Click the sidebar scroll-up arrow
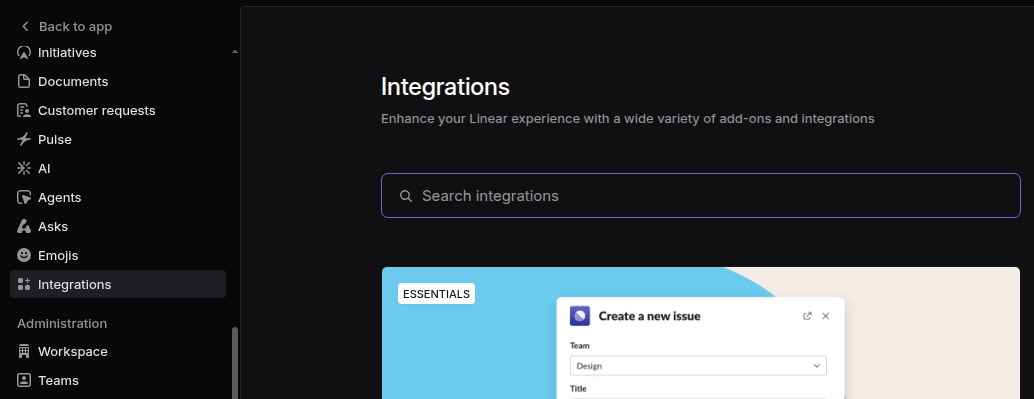This screenshot has height=399, width=1034. 235,51
